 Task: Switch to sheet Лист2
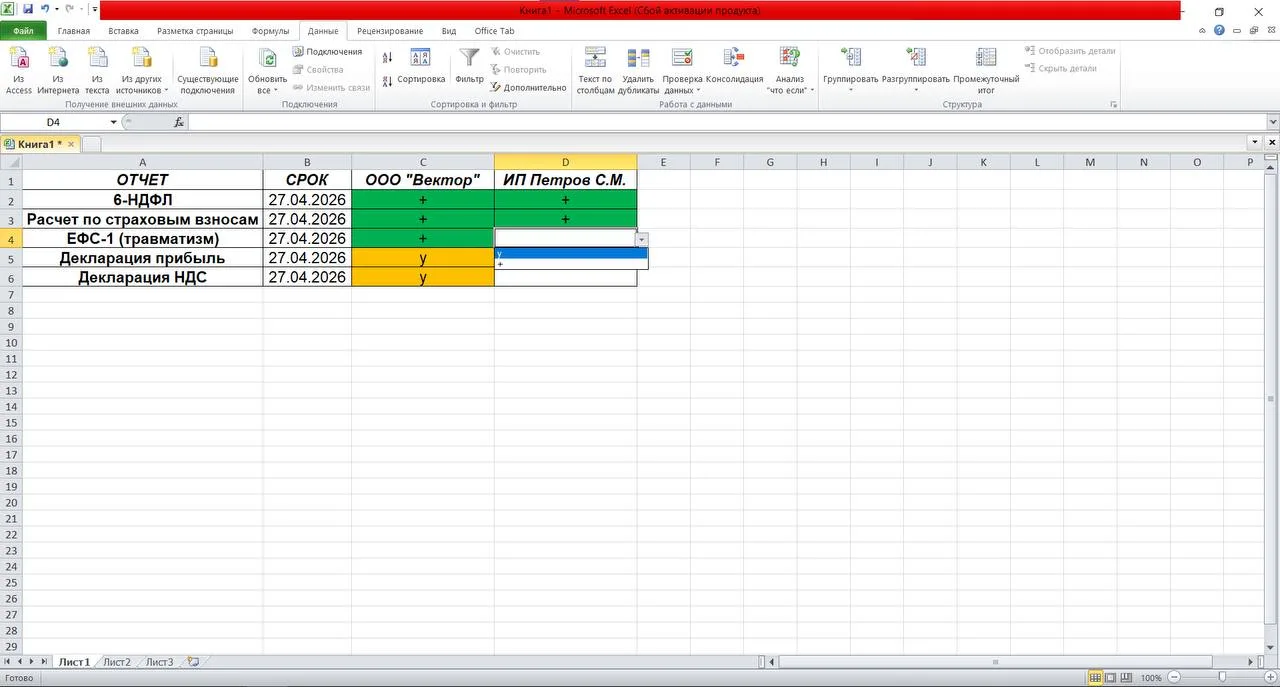click(117, 662)
